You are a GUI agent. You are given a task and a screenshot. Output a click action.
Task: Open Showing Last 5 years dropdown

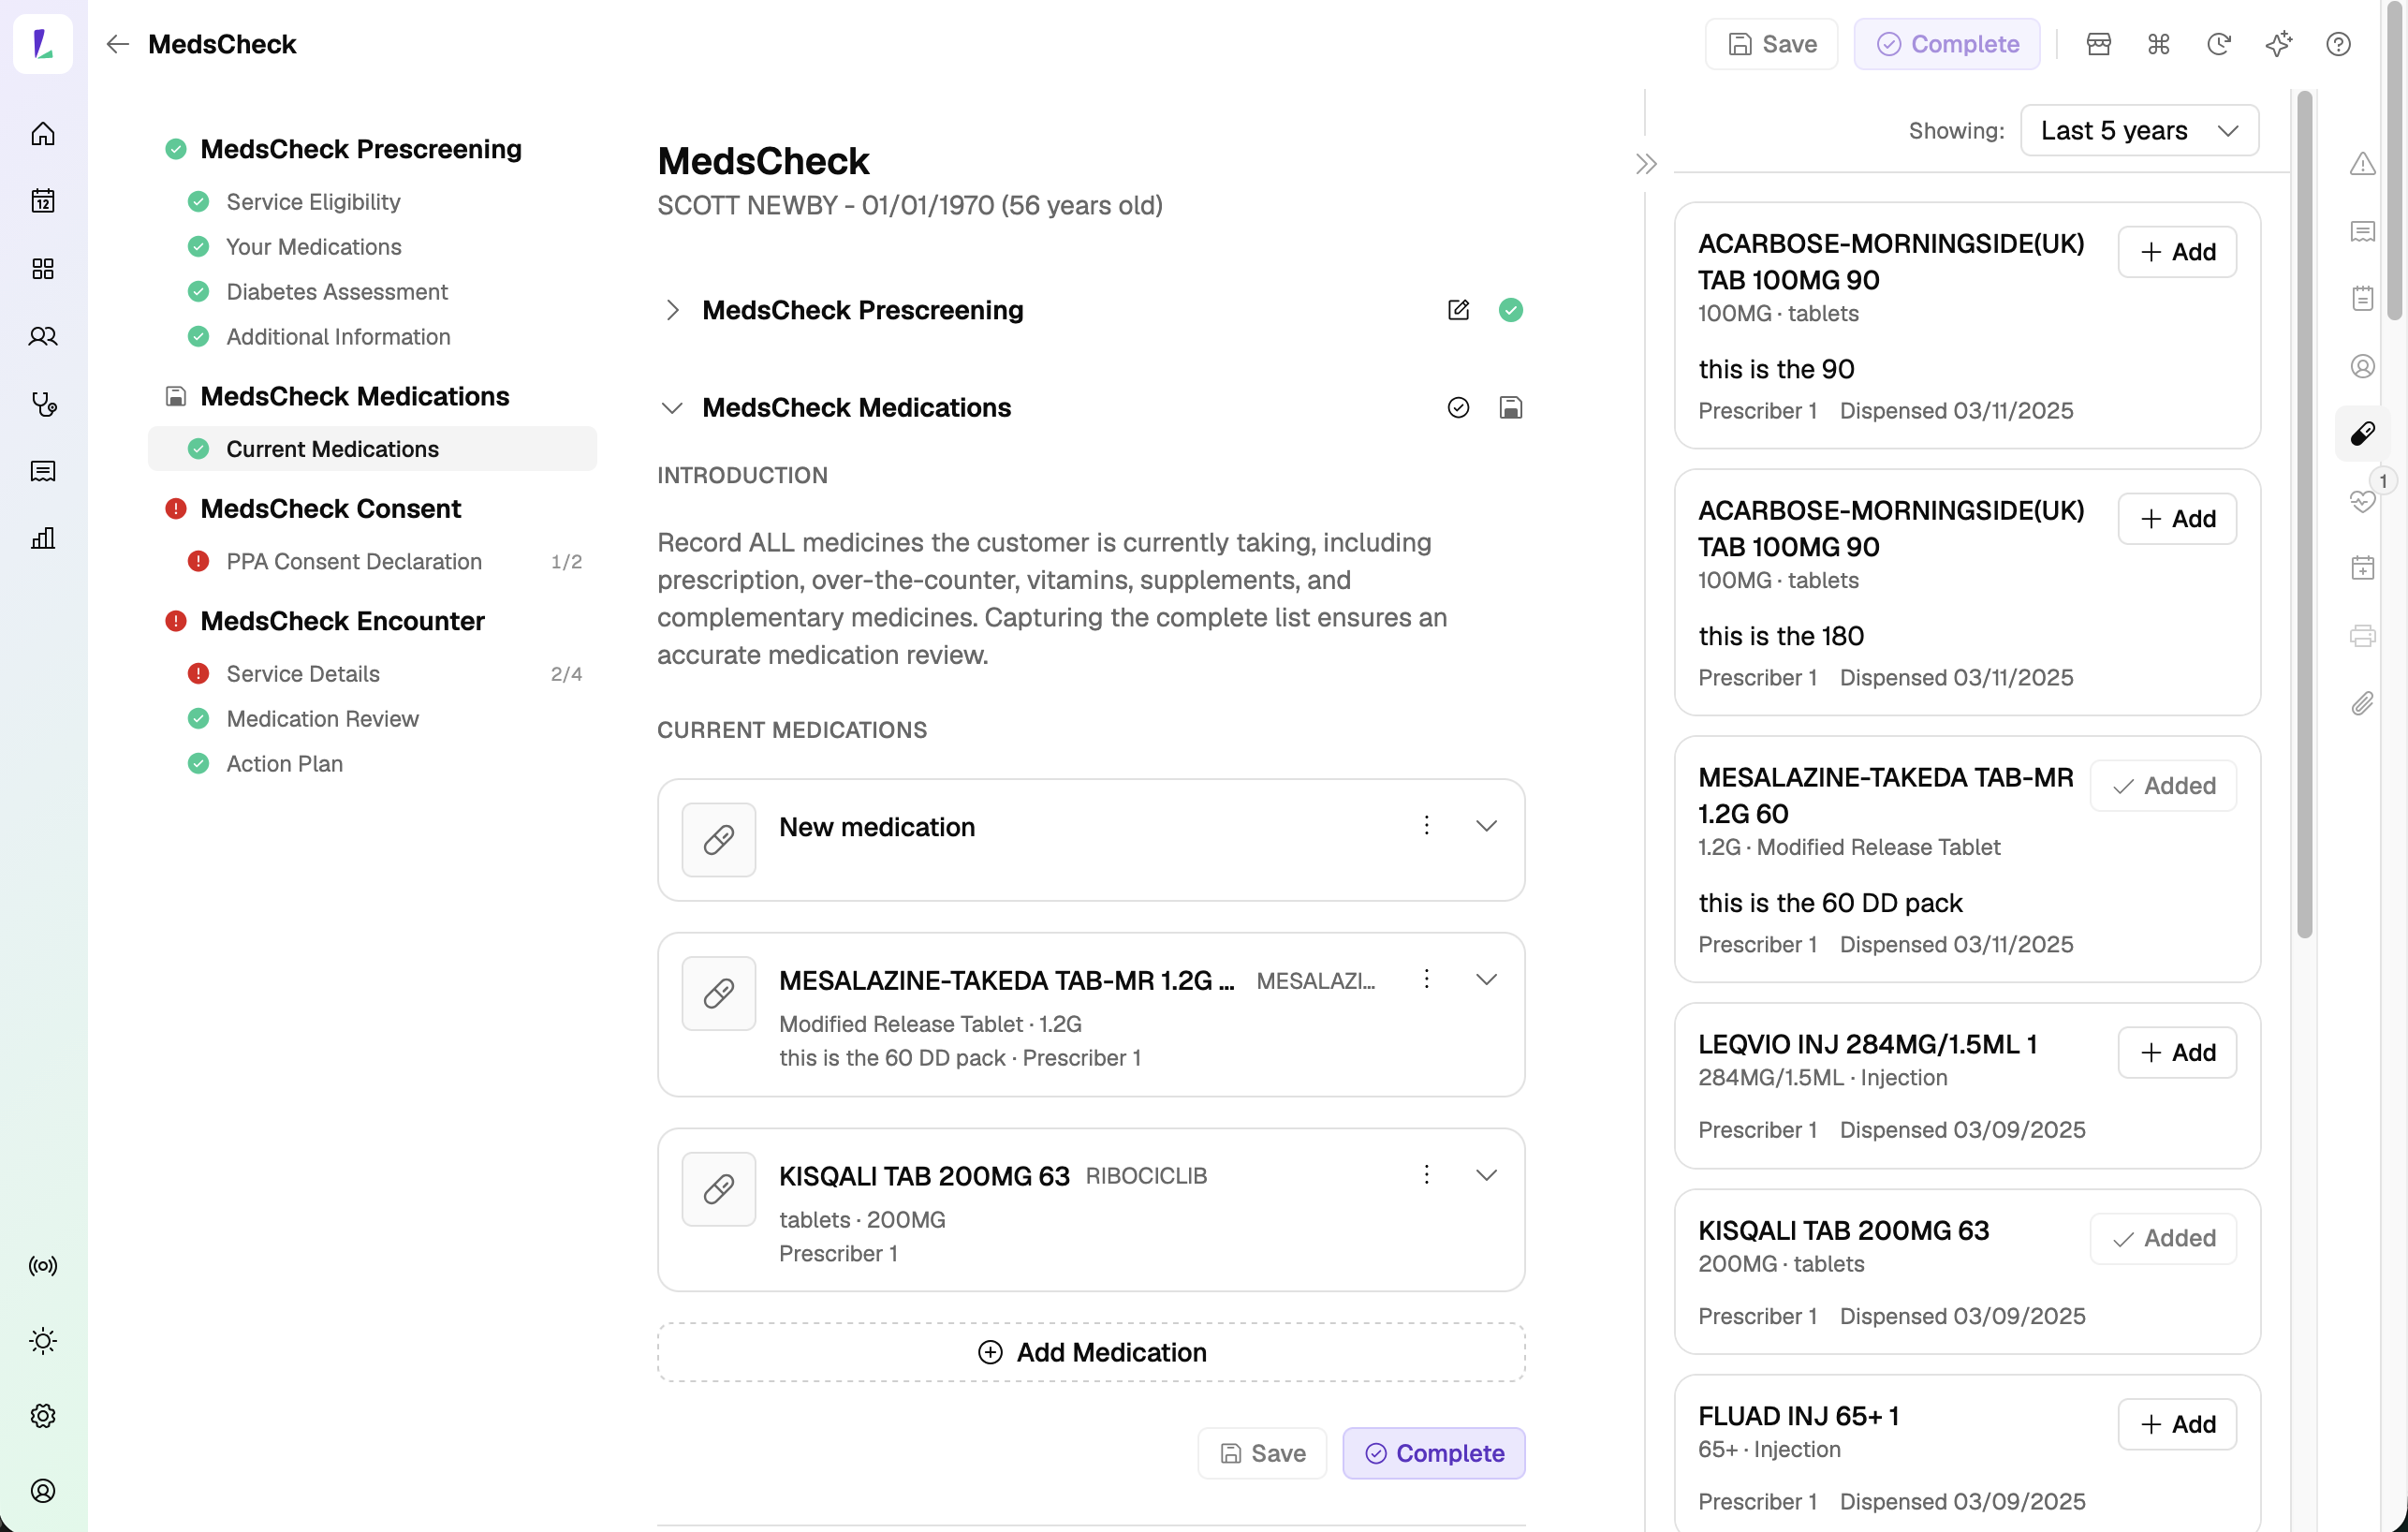(x=2139, y=130)
